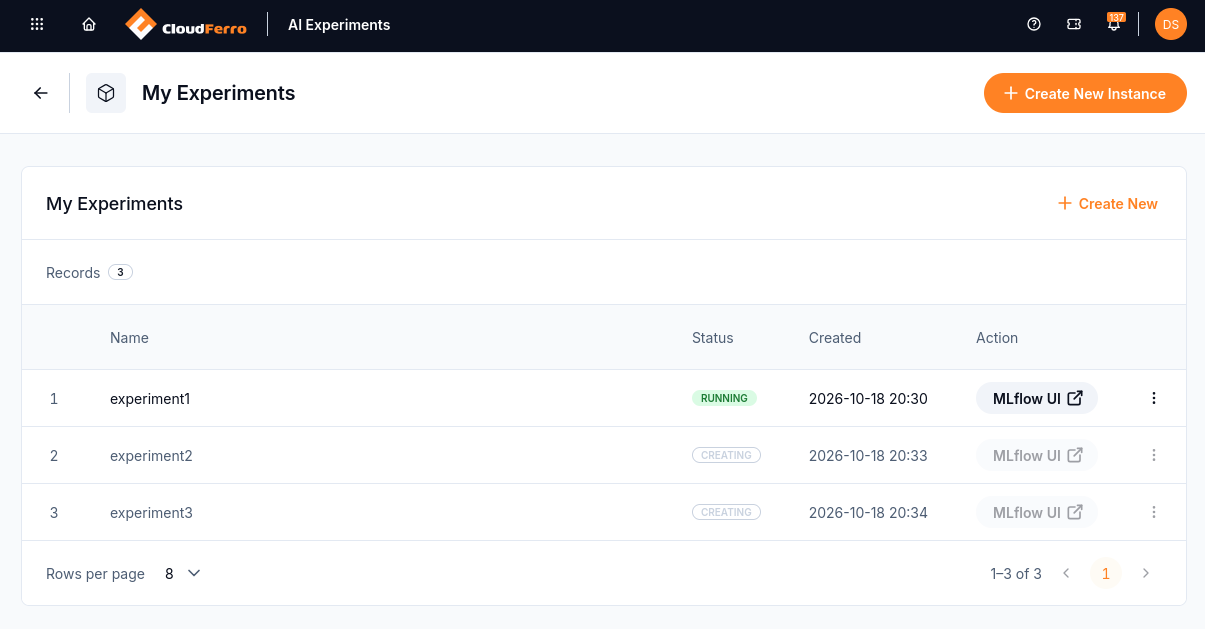Screen dimensions: 1205x629
Task: Click the Status column header
Action: point(712,338)
